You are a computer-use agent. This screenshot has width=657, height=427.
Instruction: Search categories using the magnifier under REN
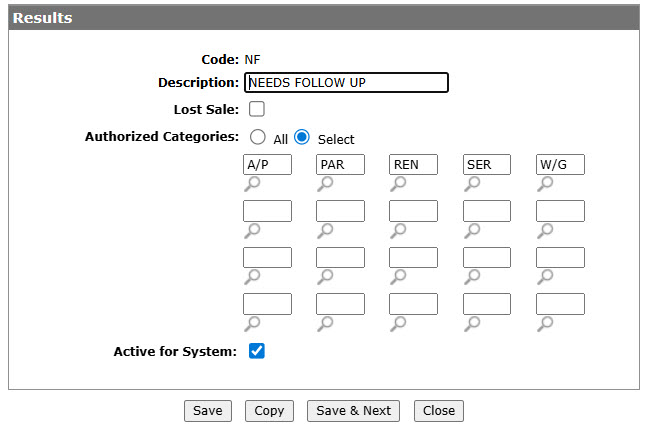[x=398, y=184]
